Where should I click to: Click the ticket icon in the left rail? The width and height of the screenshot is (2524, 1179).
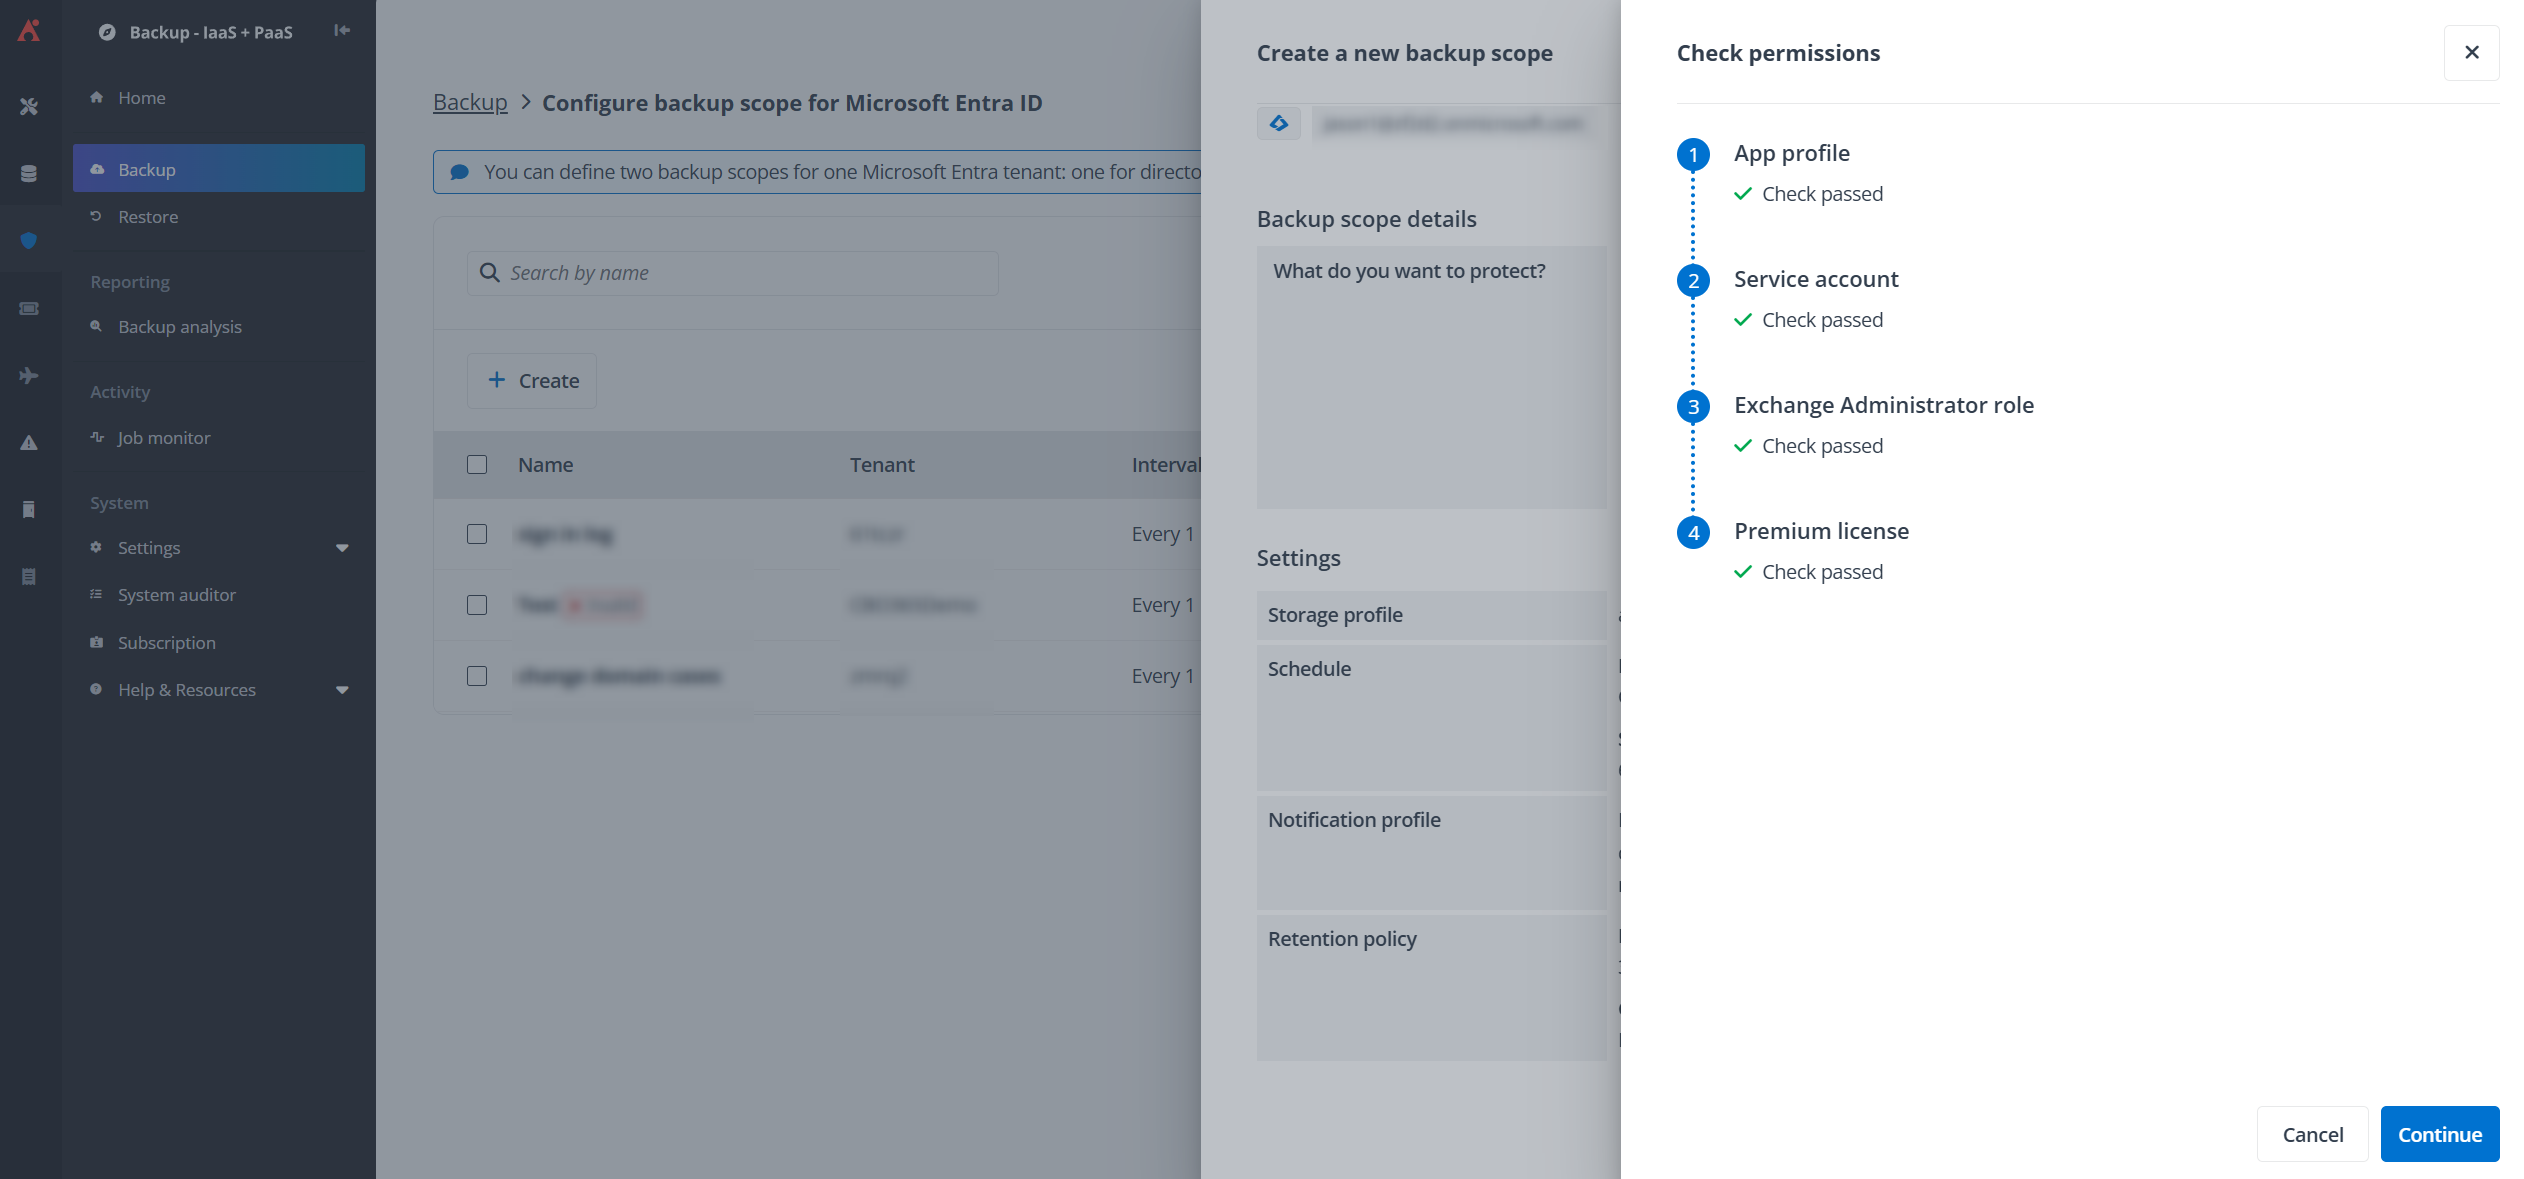pyautogui.click(x=29, y=308)
